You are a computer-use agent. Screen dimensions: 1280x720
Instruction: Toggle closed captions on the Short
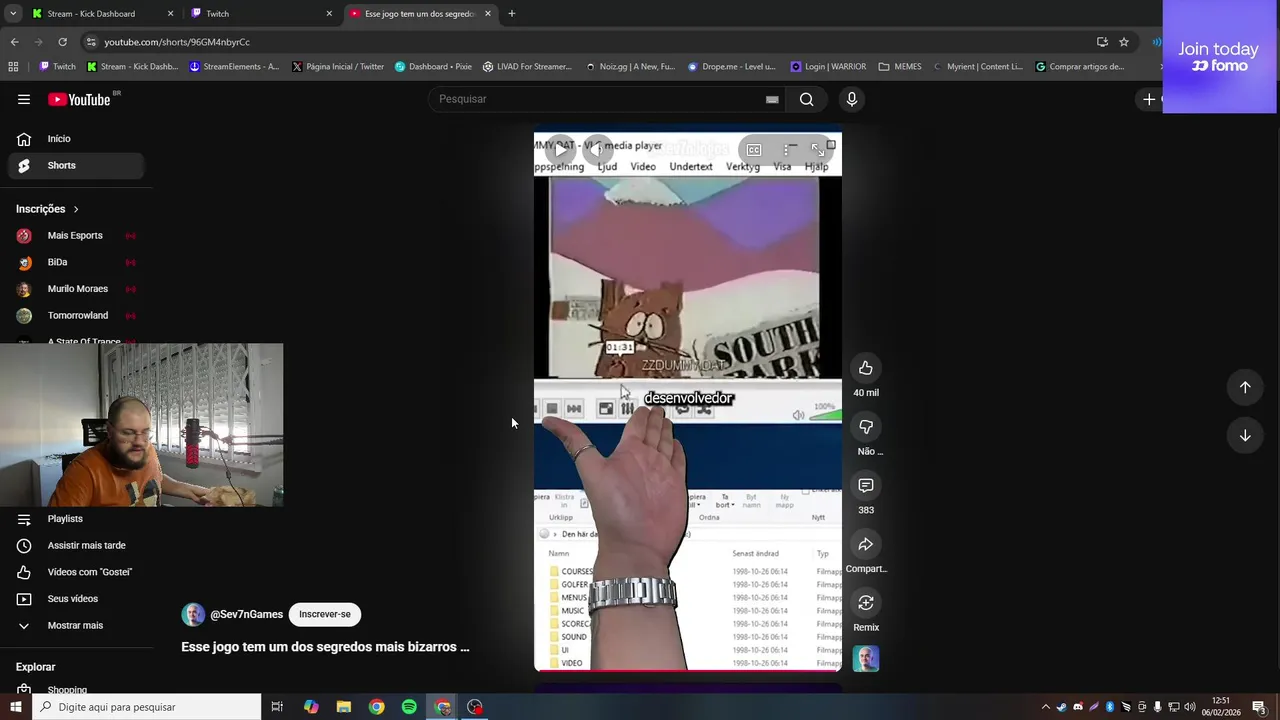click(x=754, y=150)
